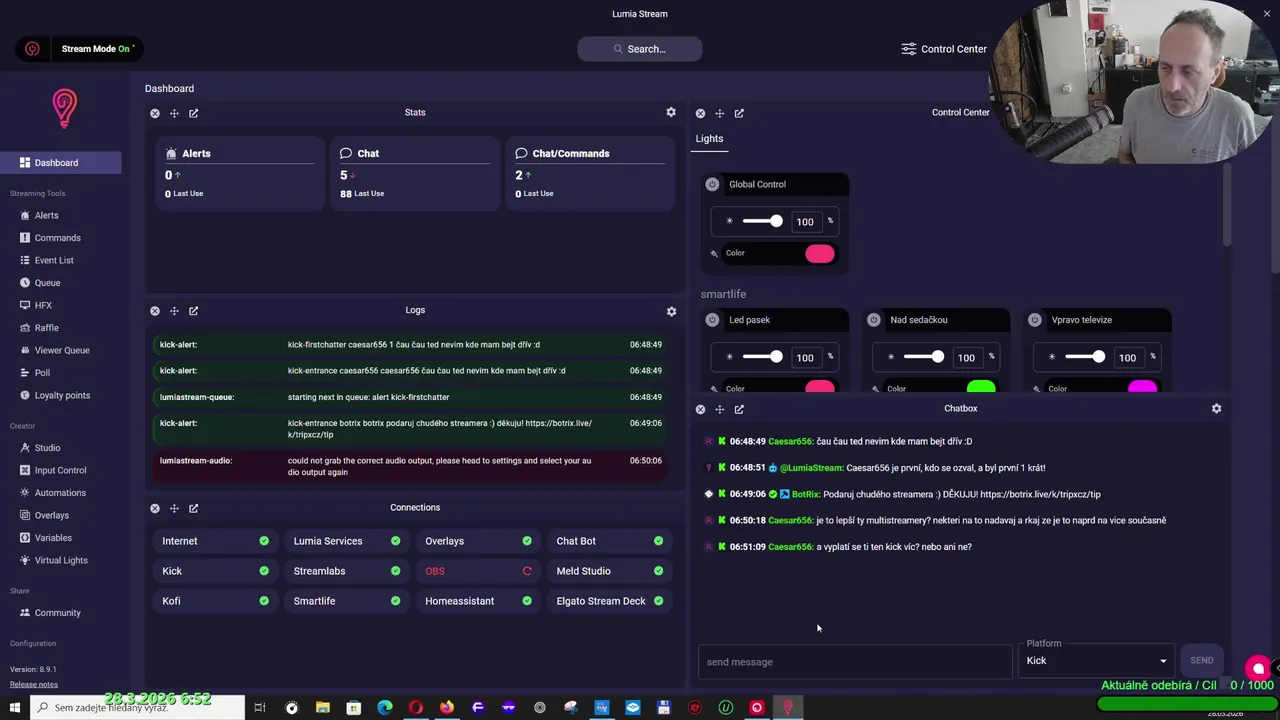
Task: Open the Chatbox settings gear
Action: tap(1216, 408)
